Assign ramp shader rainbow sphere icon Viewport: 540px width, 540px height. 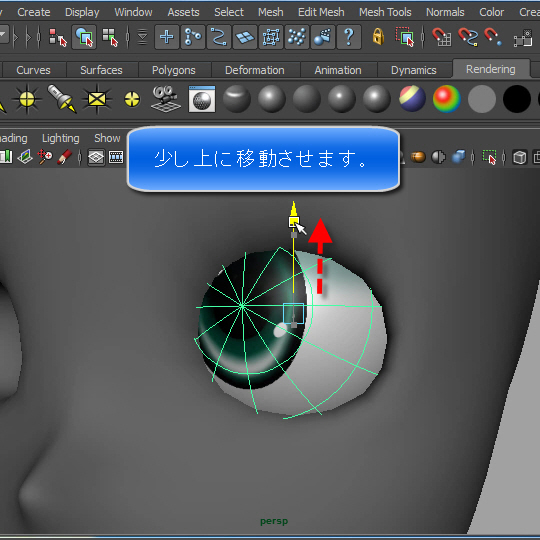(x=447, y=99)
